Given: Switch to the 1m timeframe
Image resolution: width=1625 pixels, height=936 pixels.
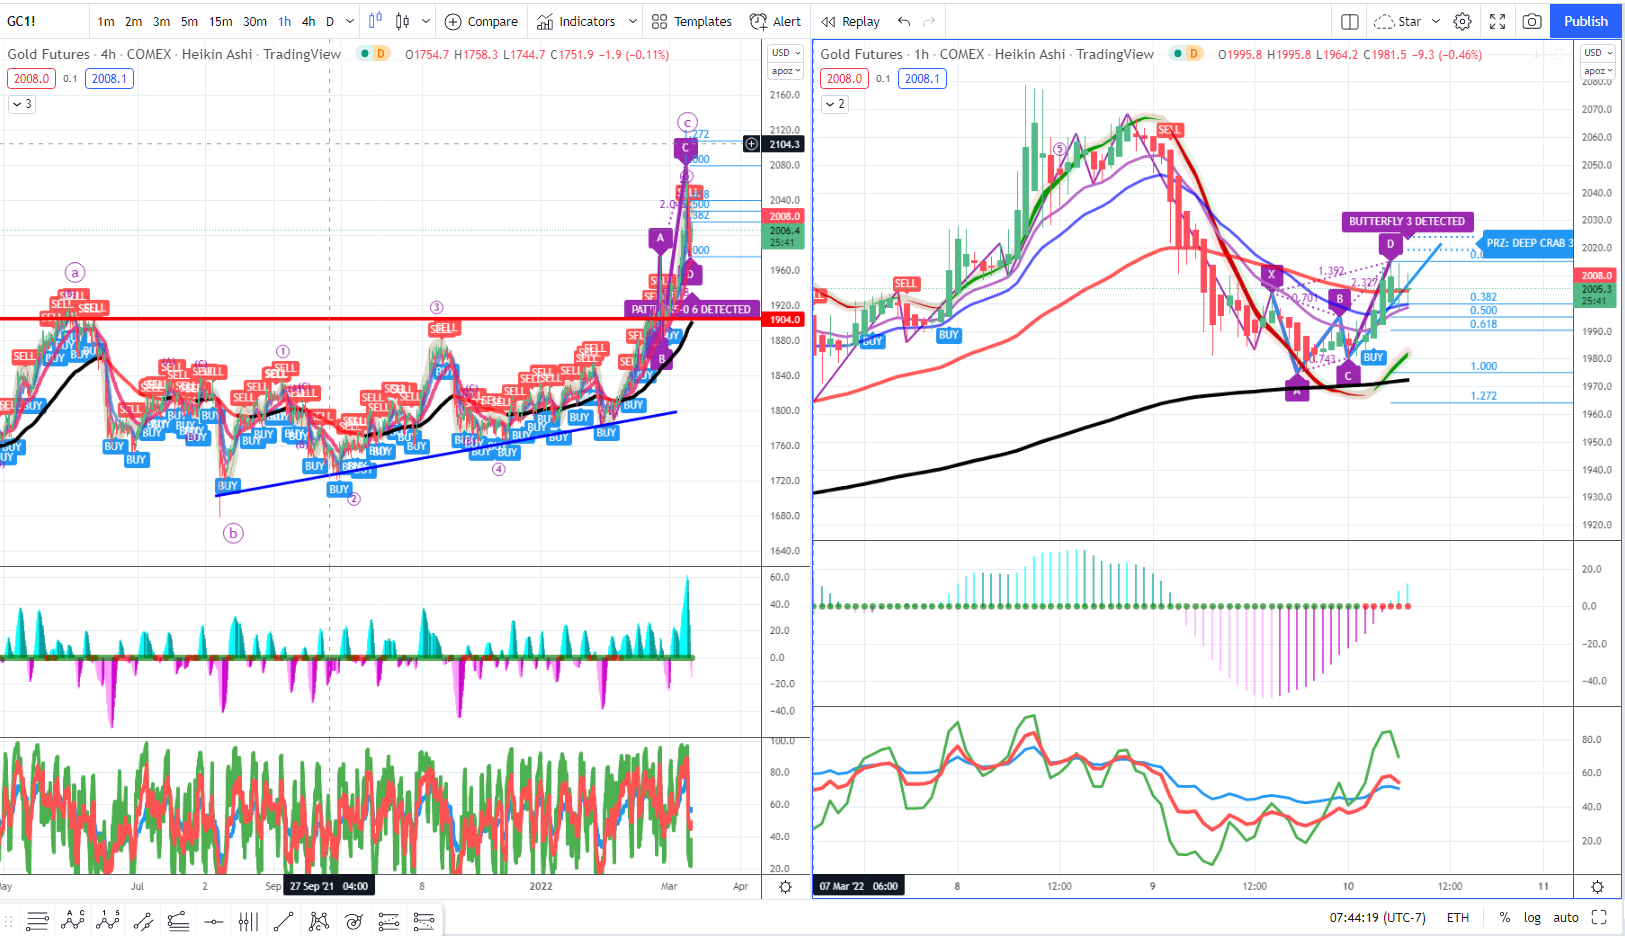Looking at the screenshot, I should (106, 21).
